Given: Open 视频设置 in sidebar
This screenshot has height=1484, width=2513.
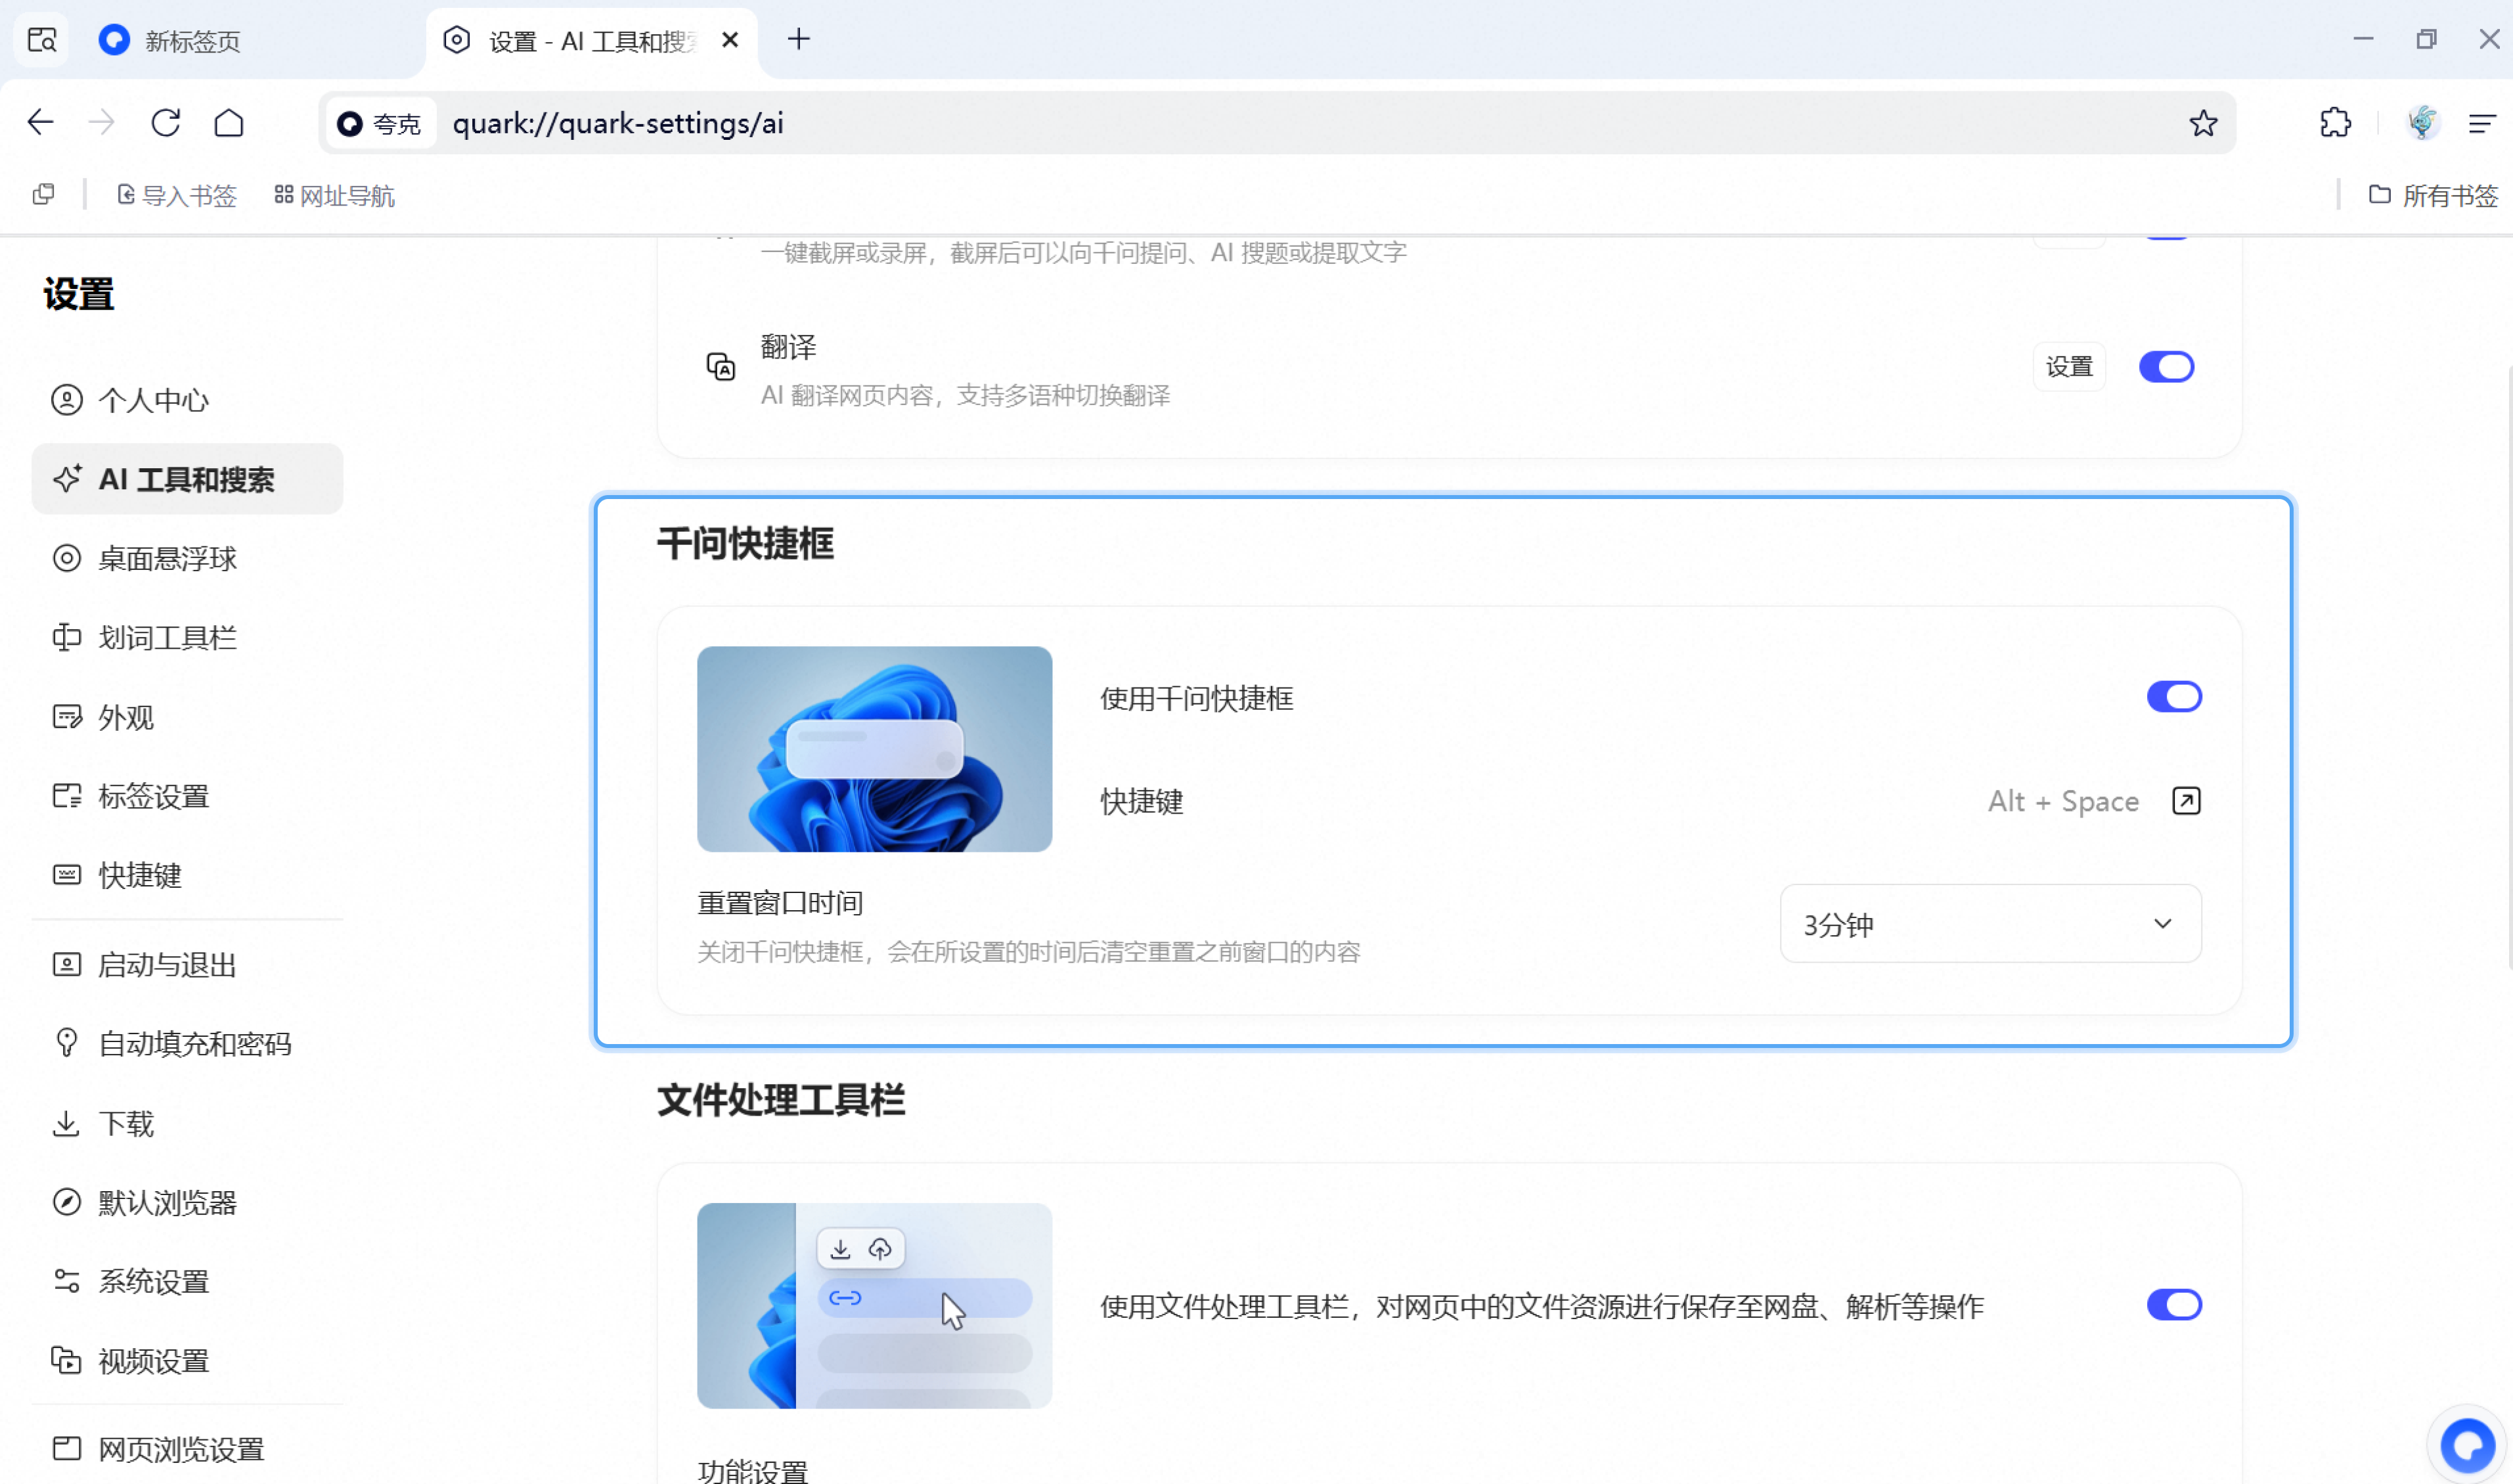Looking at the screenshot, I should [x=187, y=1362].
